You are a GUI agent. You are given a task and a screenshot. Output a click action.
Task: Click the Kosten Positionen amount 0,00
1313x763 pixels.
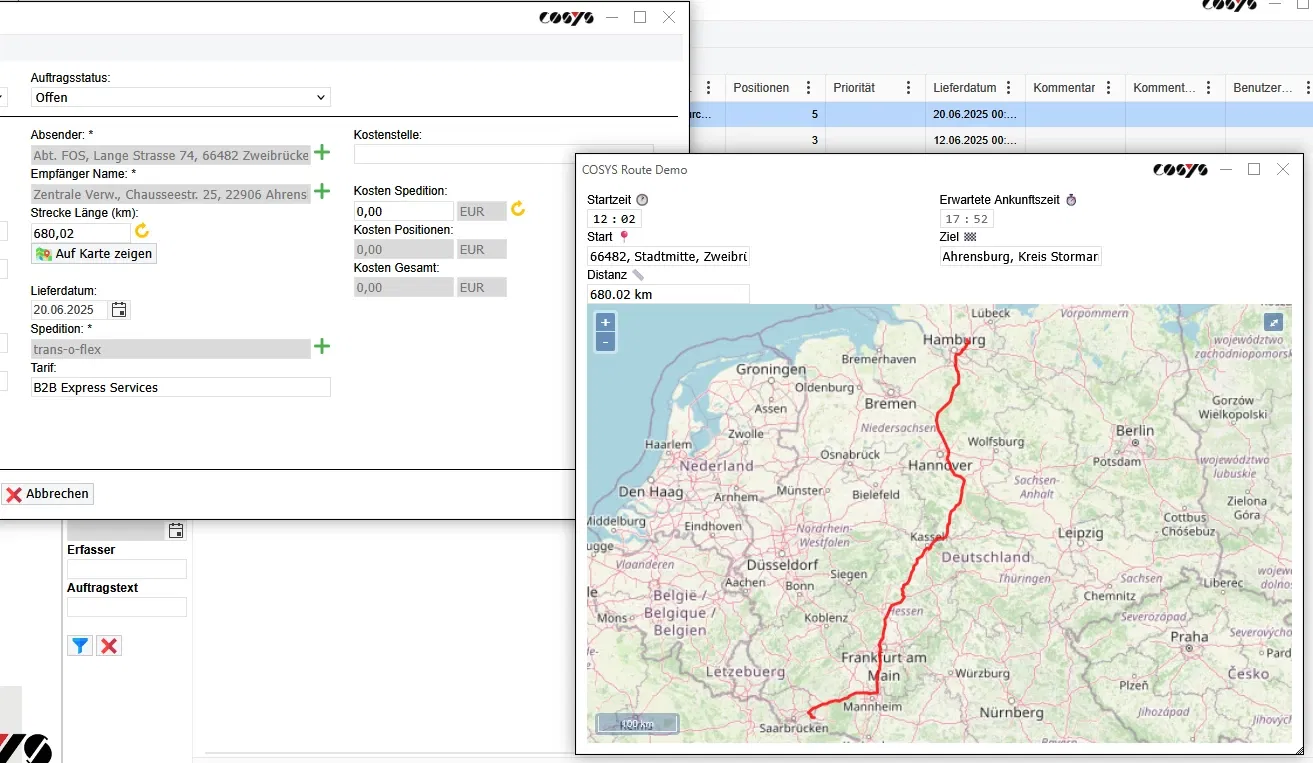tap(404, 249)
